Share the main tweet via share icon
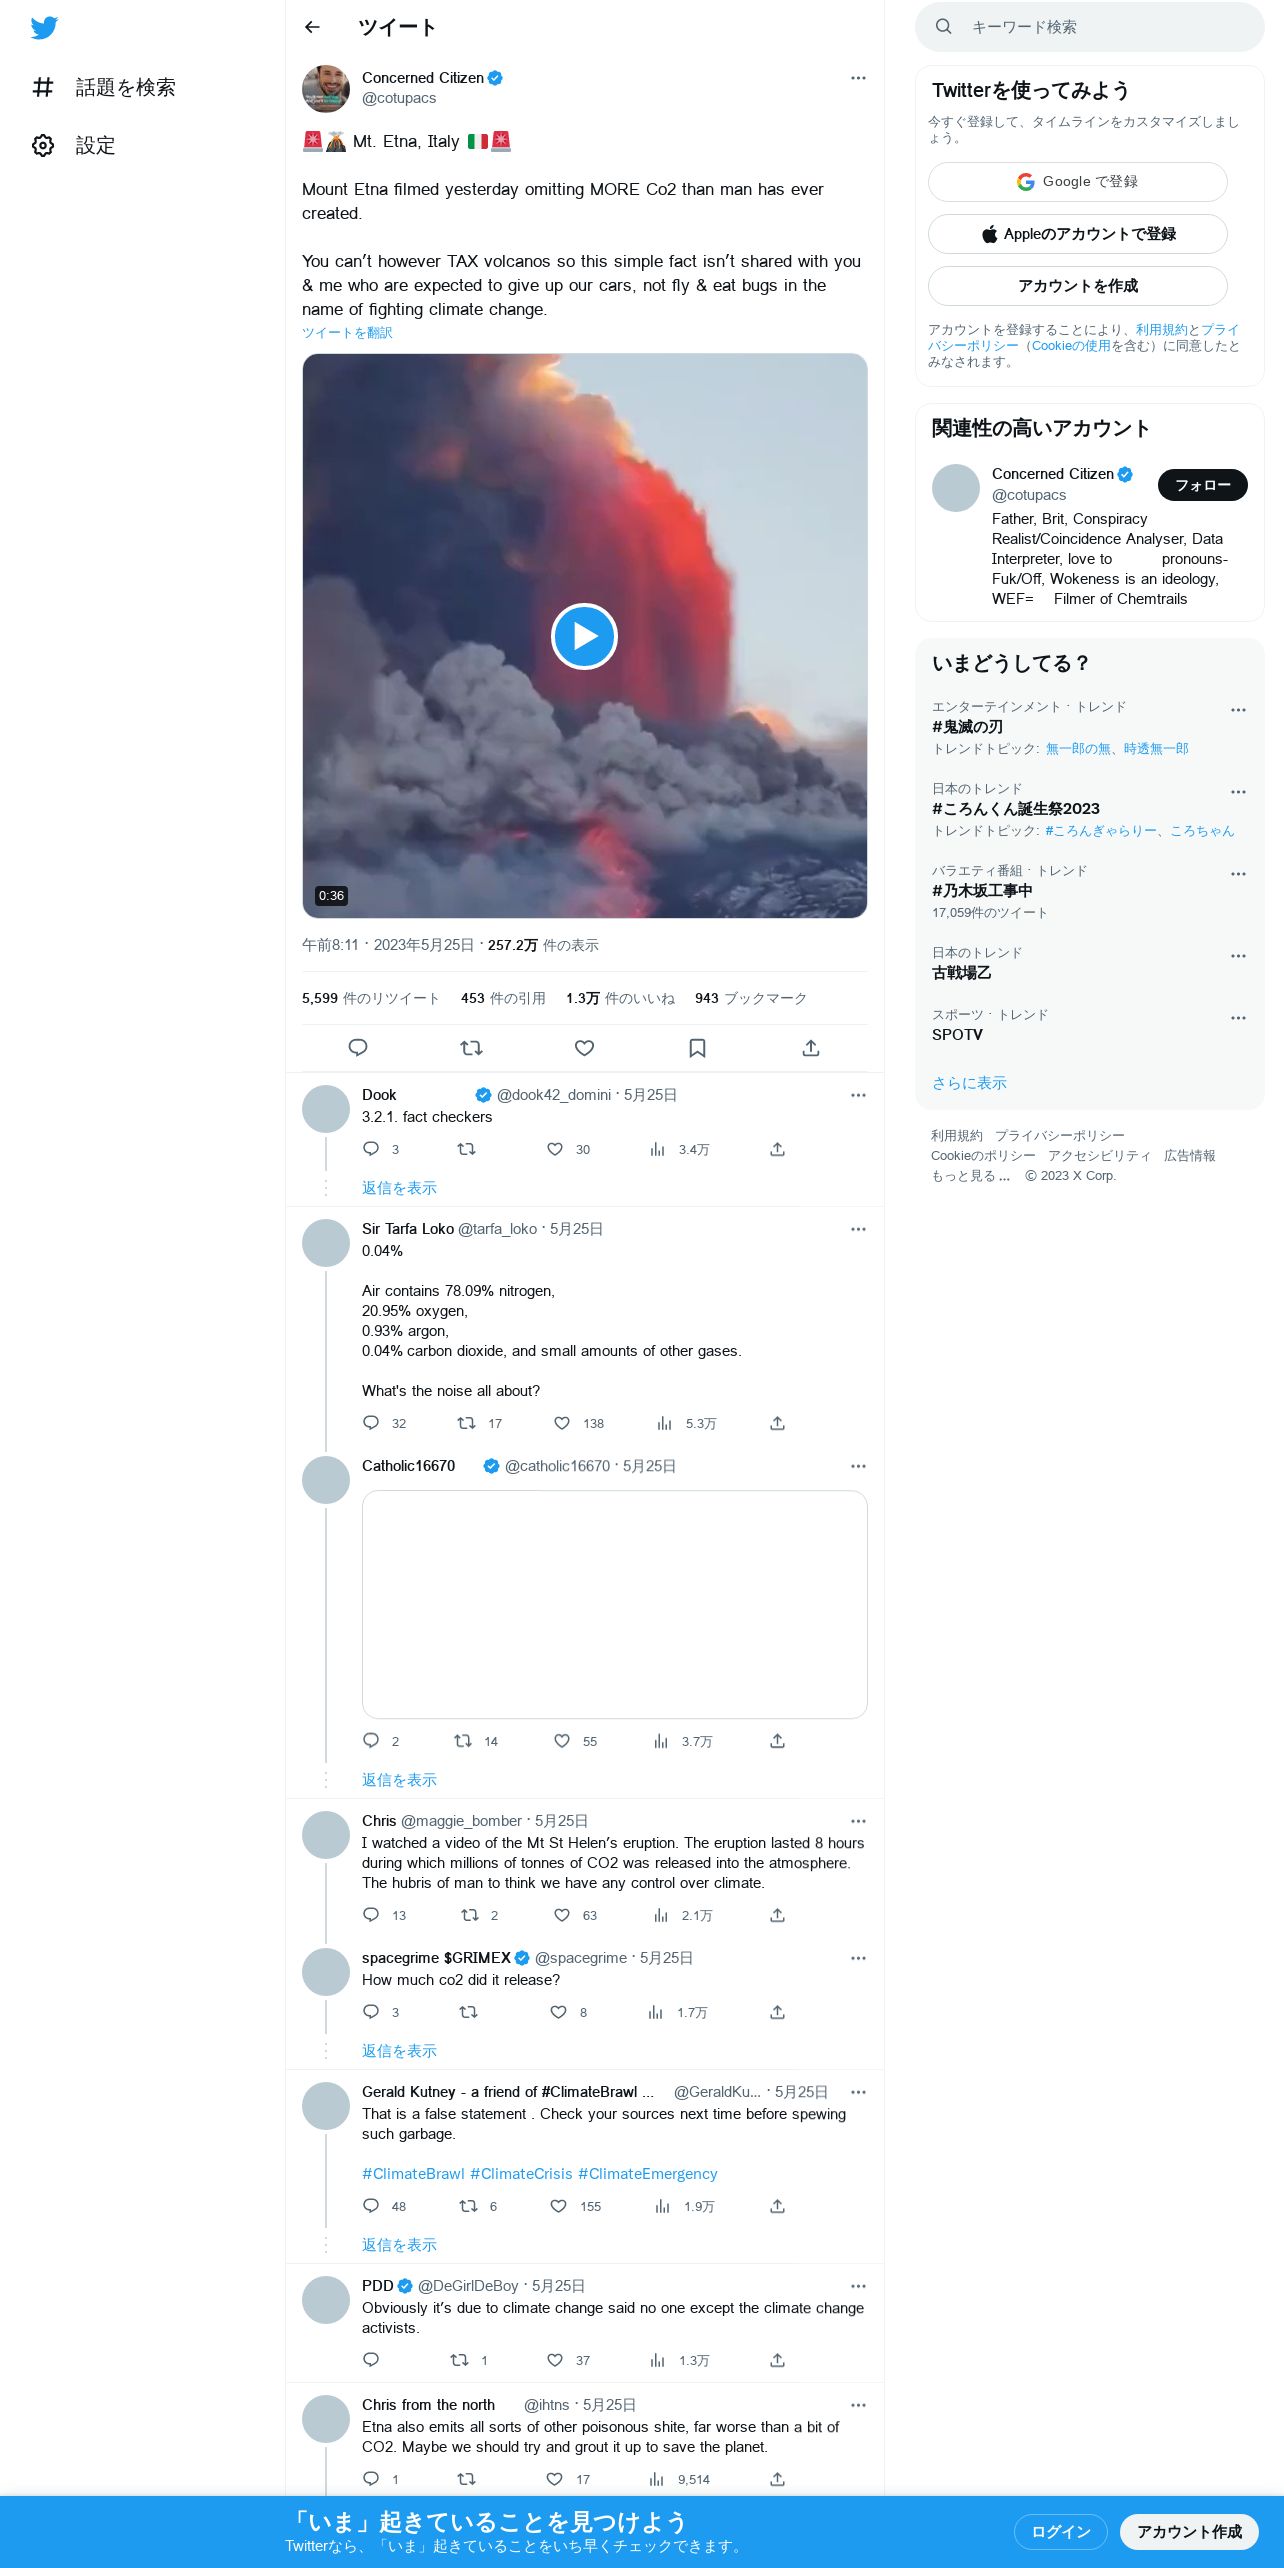Screen dimensions: 1284x2568 [811, 1048]
